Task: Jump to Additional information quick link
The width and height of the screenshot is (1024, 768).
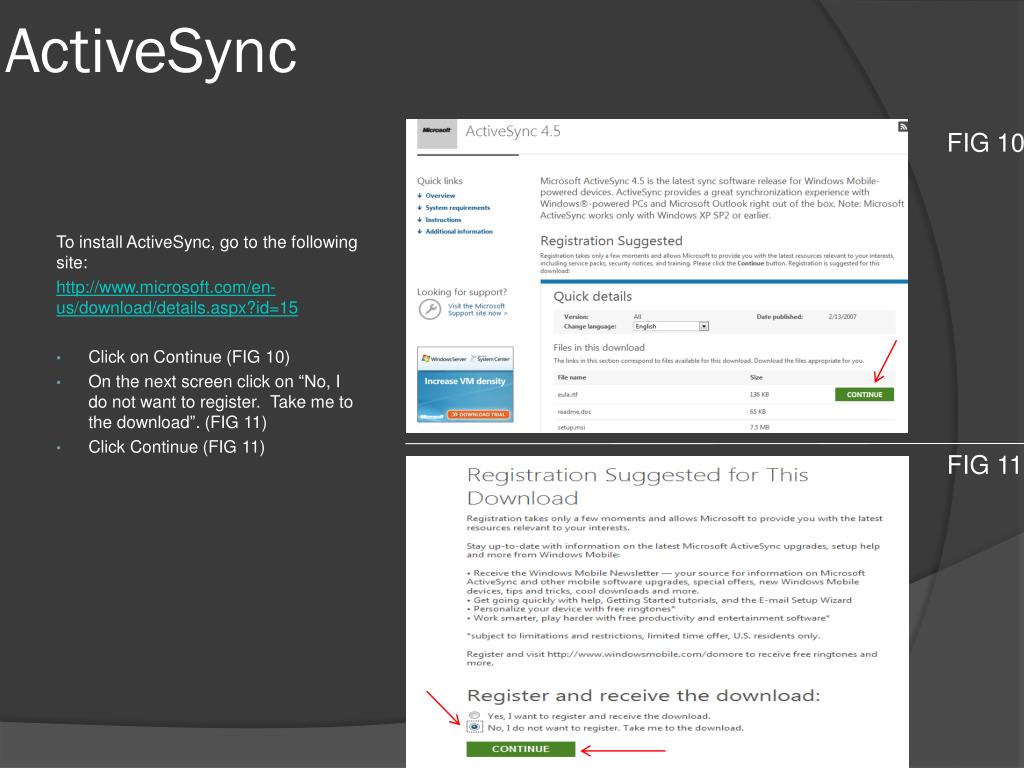Action: click(459, 231)
